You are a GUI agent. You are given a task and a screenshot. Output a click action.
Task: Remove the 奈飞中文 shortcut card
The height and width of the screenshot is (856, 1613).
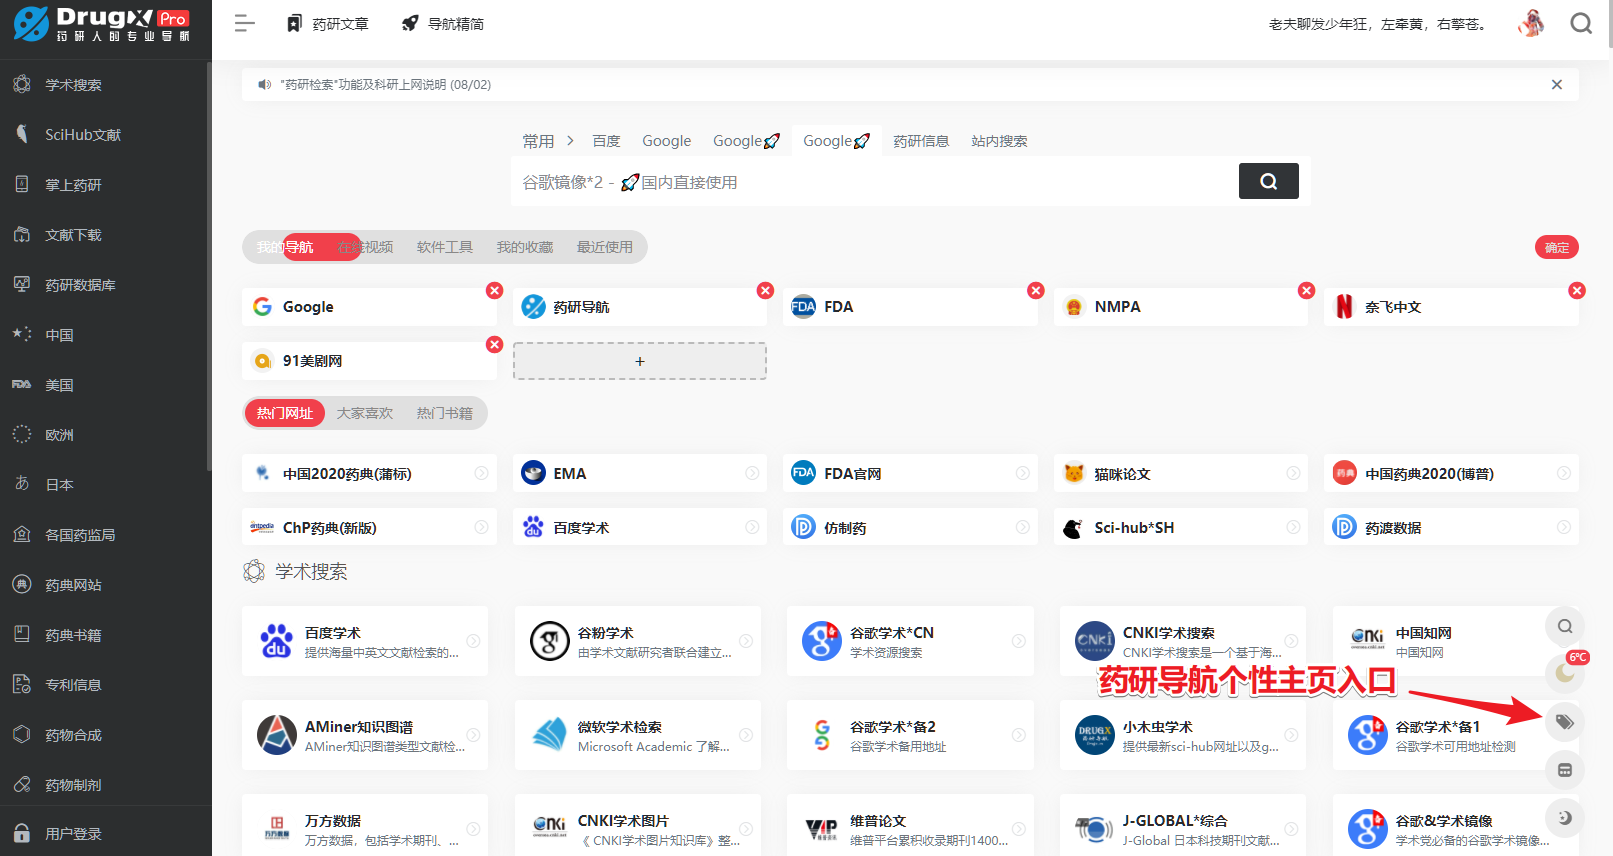[1577, 290]
